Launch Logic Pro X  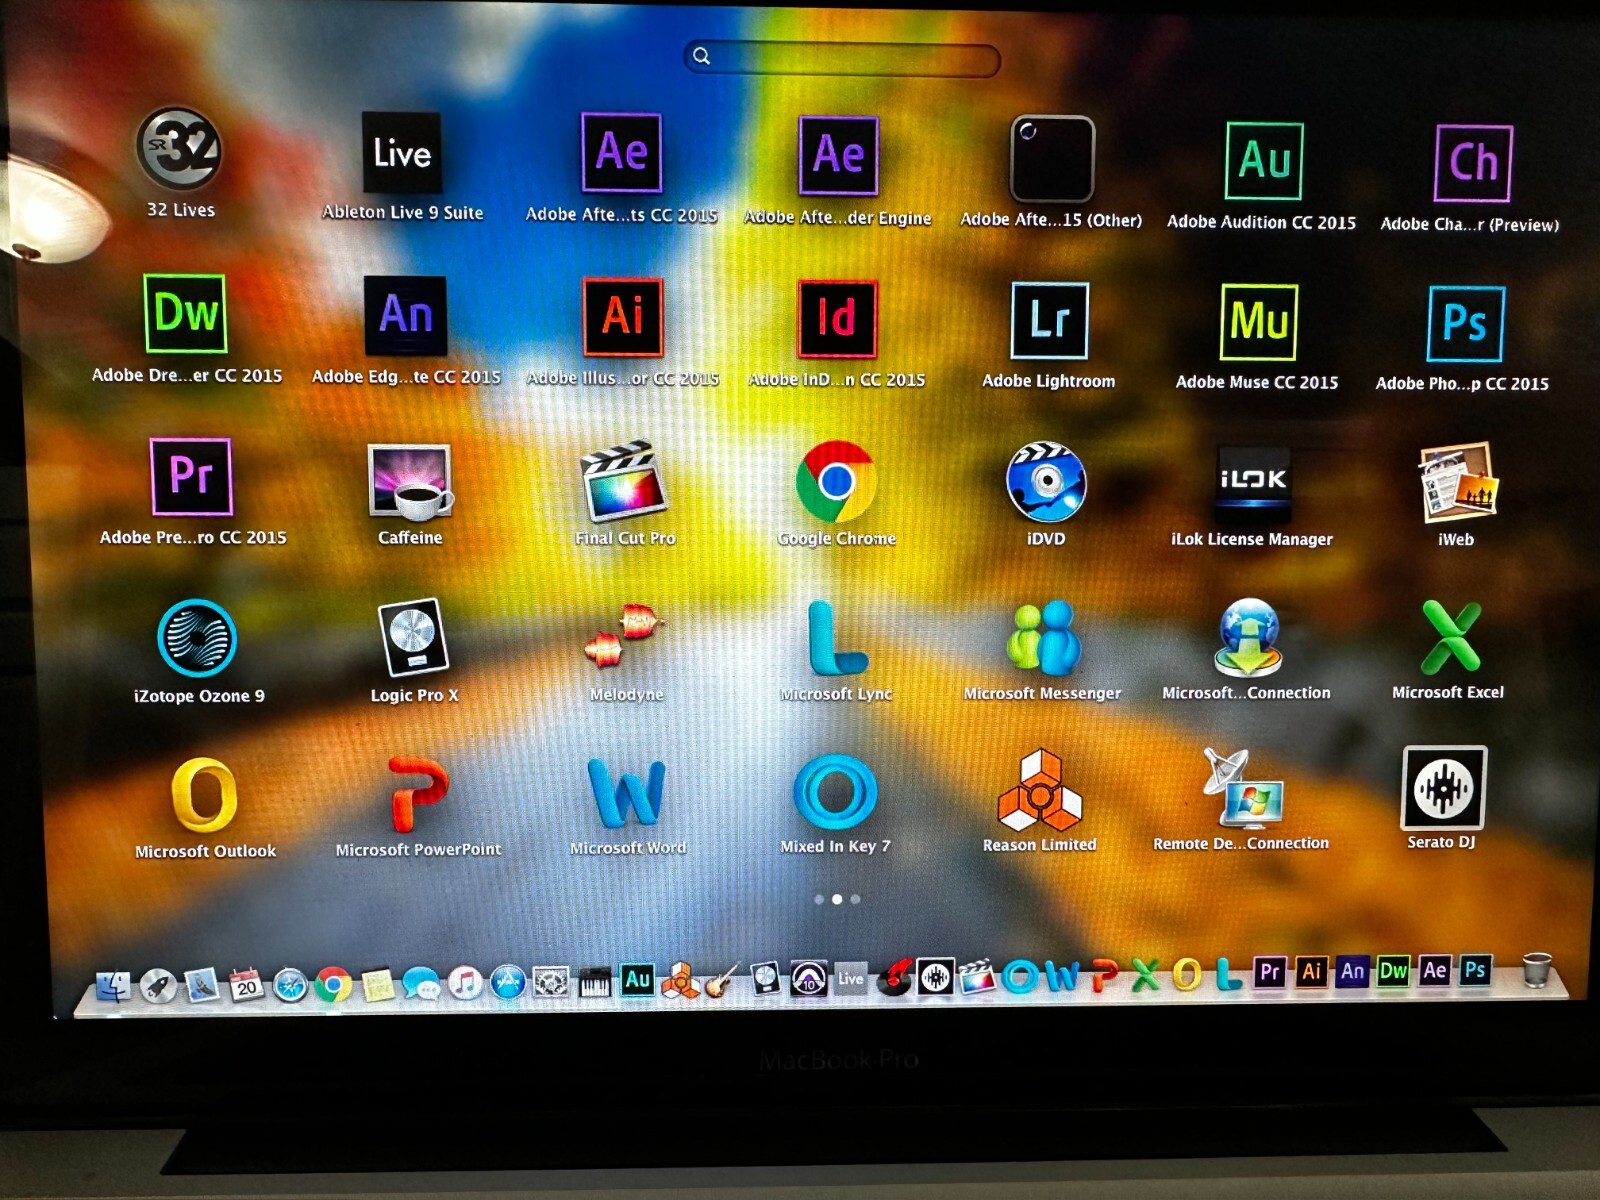(x=413, y=638)
